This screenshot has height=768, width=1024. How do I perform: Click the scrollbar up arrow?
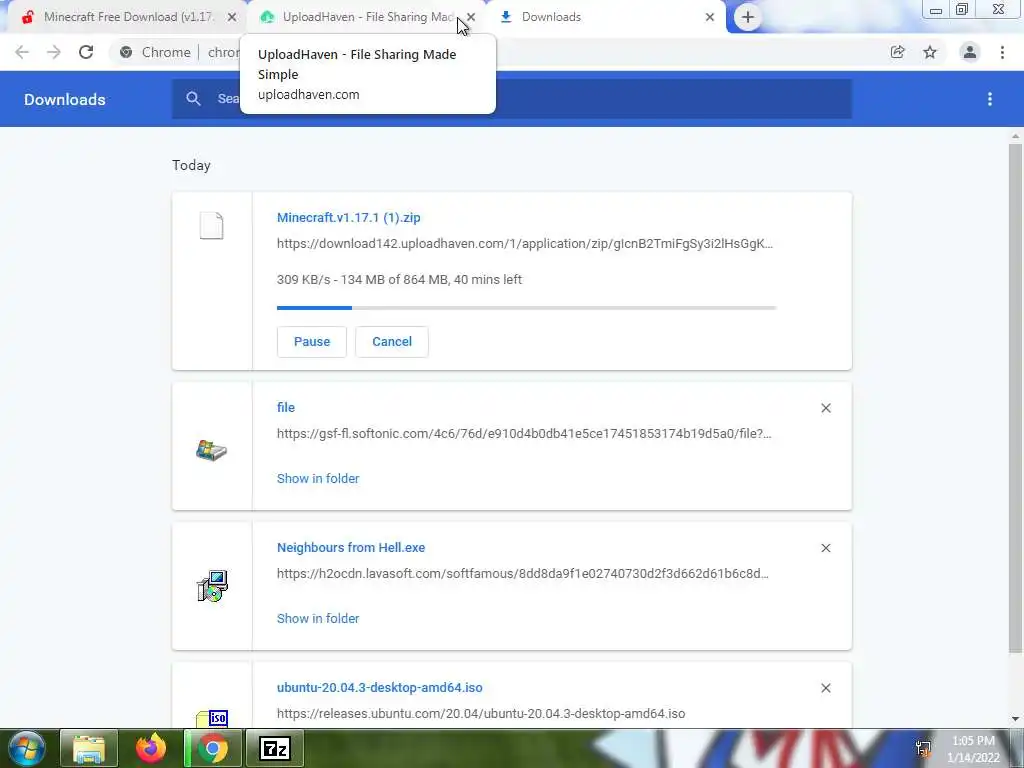pyautogui.click(x=1015, y=136)
